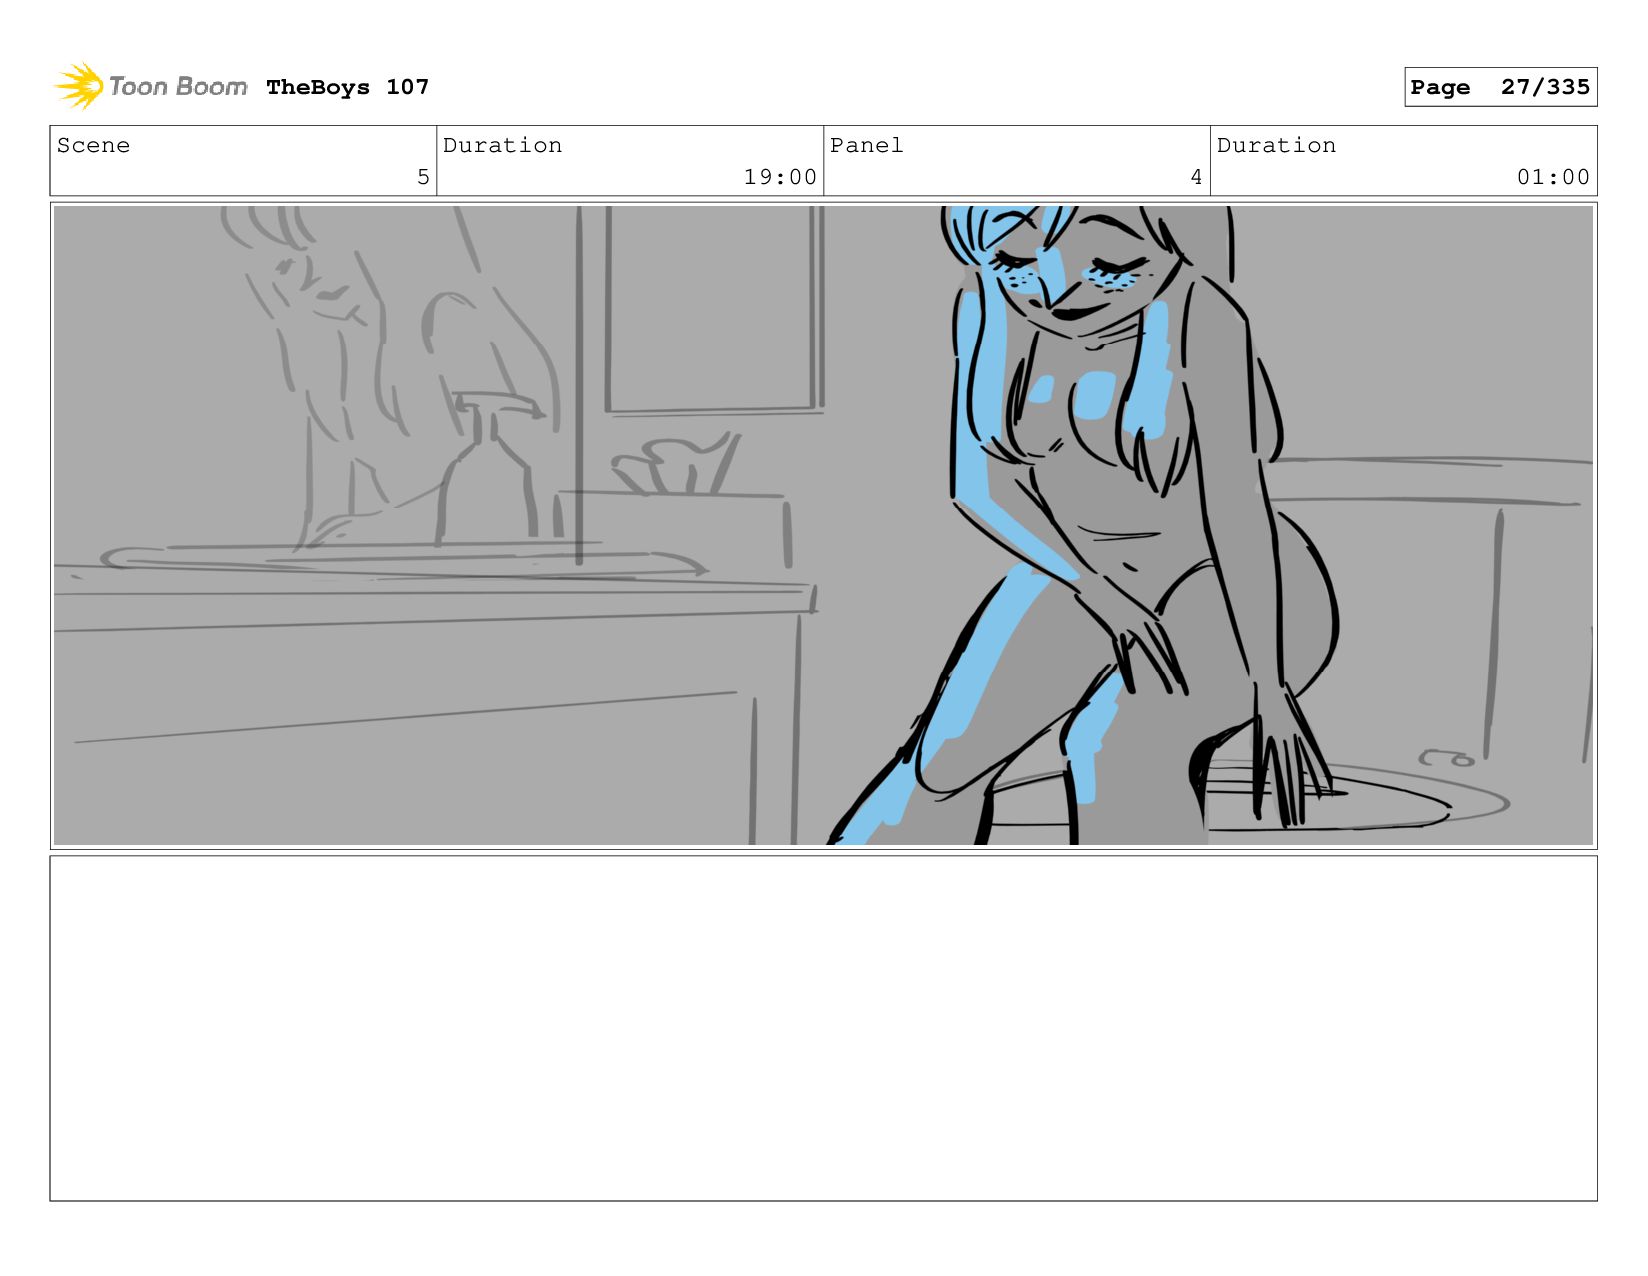
Task: Select scene number value '5'
Action: pyautogui.click(x=423, y=177)
